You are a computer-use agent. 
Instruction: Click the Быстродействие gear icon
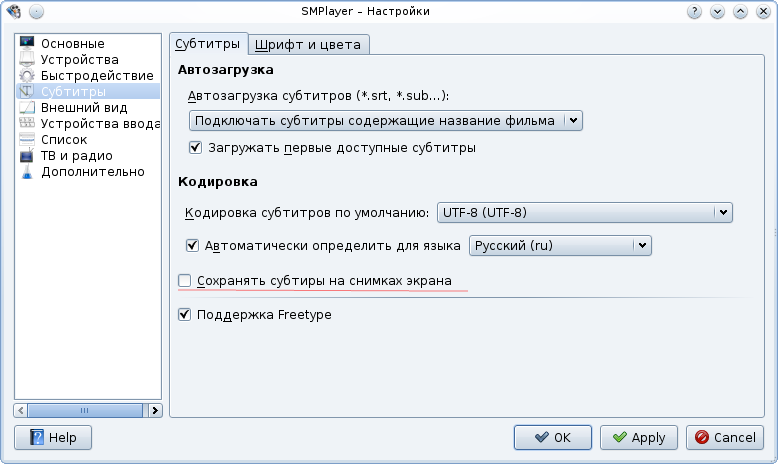pos(27,76)
